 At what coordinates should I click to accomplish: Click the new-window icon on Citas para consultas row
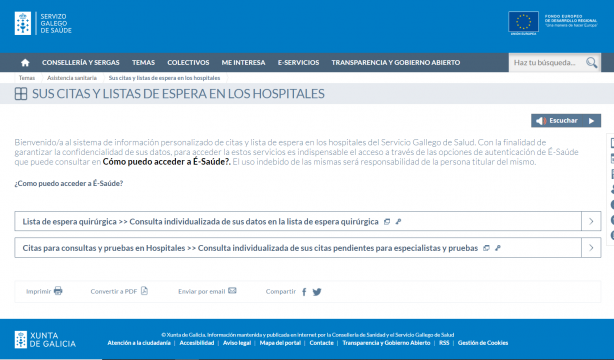[486, 248]
